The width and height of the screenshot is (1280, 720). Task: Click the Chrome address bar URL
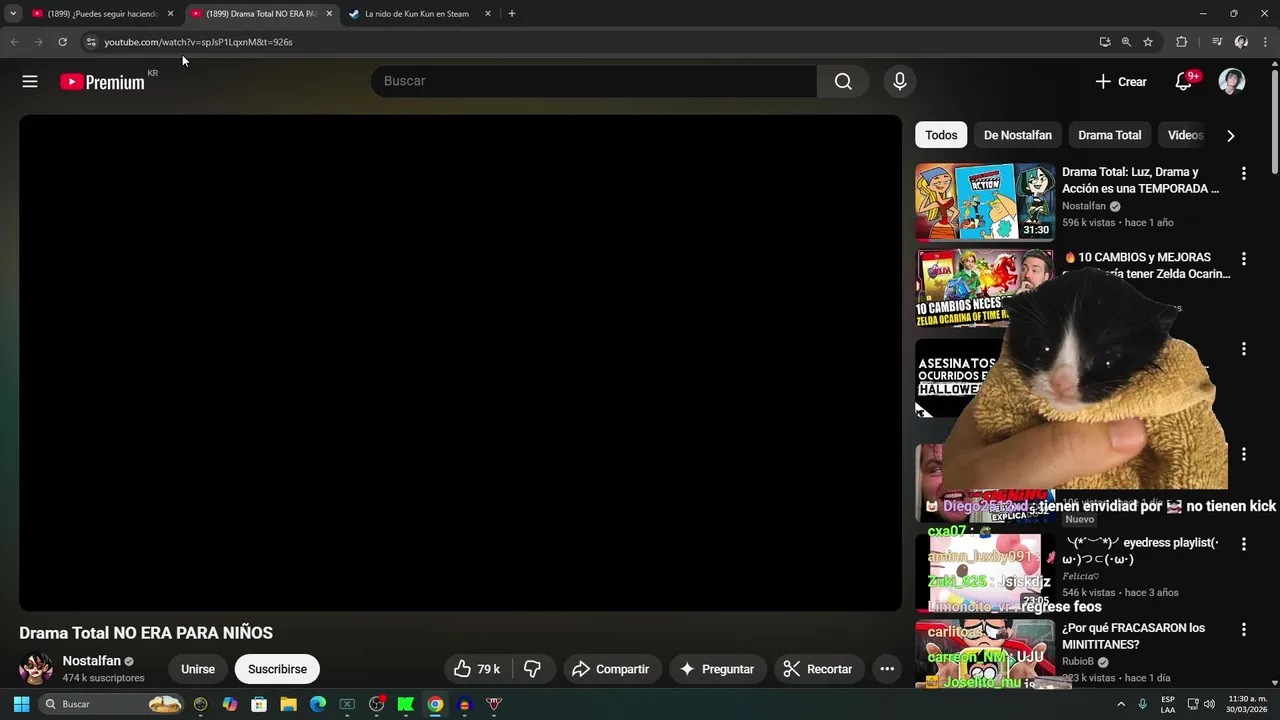(198, 42)
